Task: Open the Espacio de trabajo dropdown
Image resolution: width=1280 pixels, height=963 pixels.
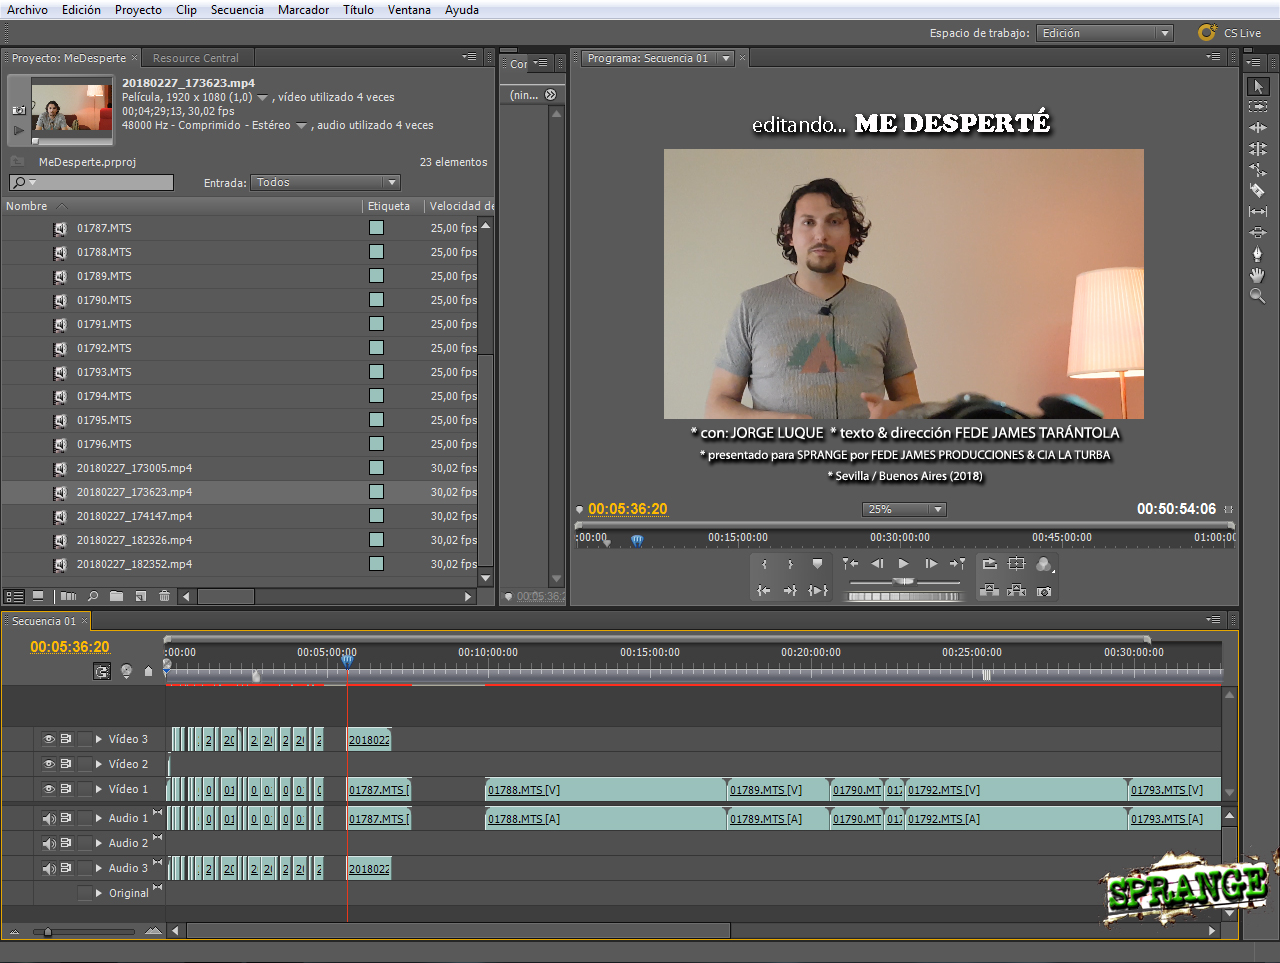Action: tap(1105, 33)
